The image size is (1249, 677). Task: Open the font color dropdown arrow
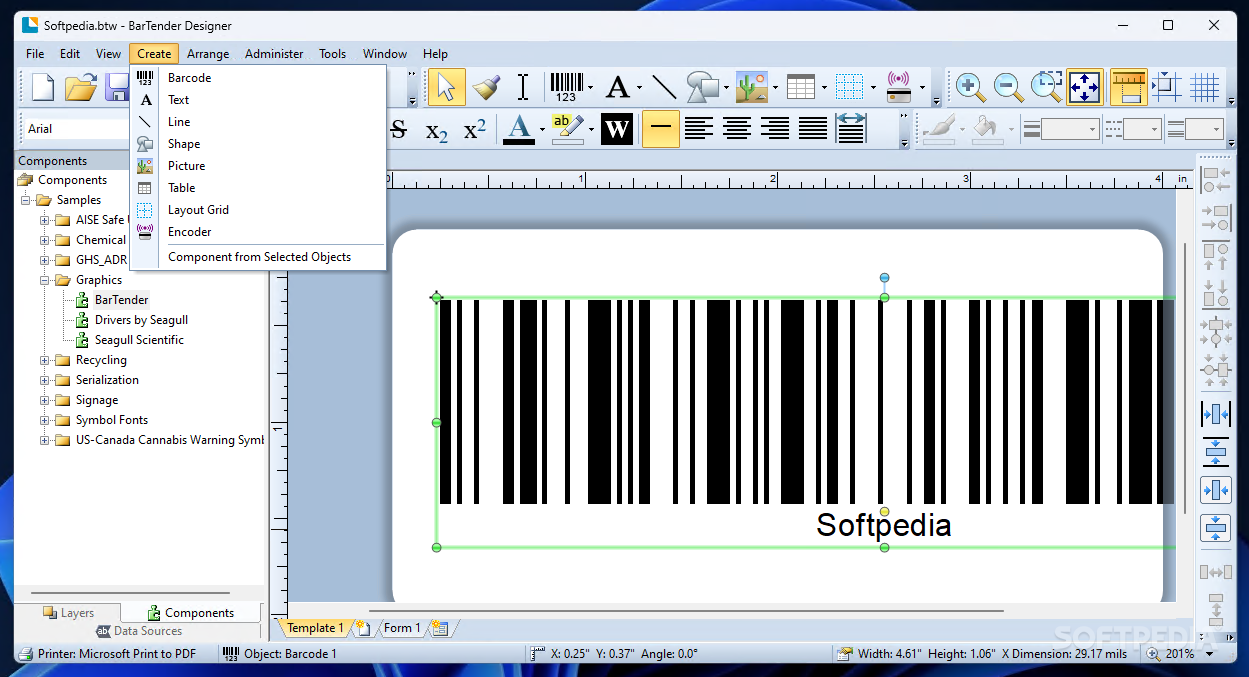[x=542, y=130]
